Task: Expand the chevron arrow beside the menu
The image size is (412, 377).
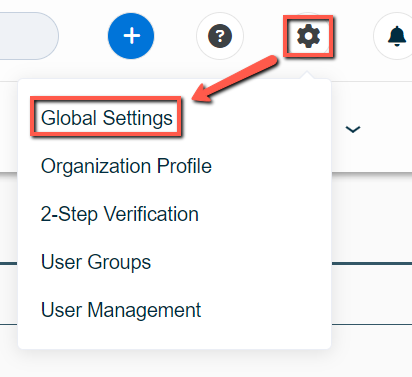Action: 353,129
